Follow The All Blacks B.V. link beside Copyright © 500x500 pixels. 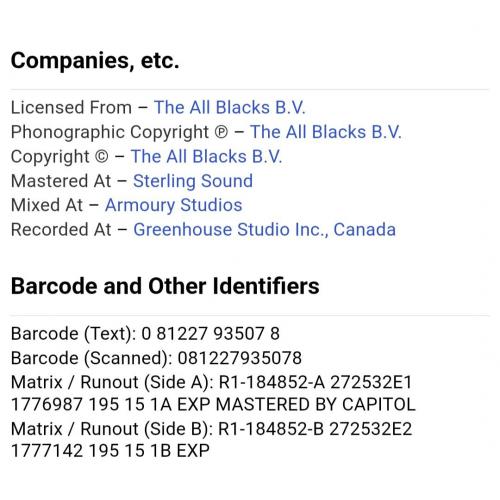coord(206,157)
